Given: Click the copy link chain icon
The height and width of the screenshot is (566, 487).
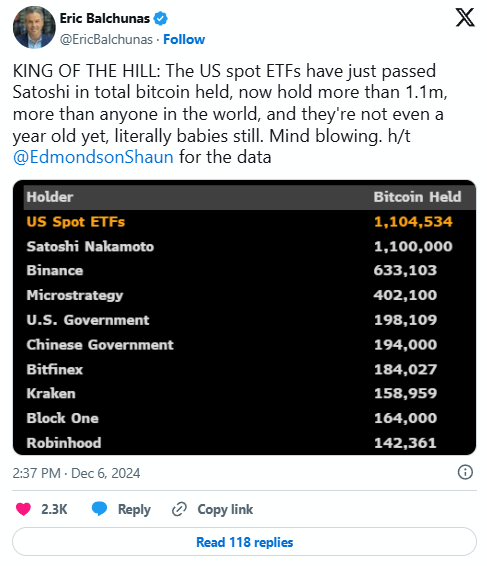Looking at the screenshot, I should pyautogui.click(x=179, y=509).
